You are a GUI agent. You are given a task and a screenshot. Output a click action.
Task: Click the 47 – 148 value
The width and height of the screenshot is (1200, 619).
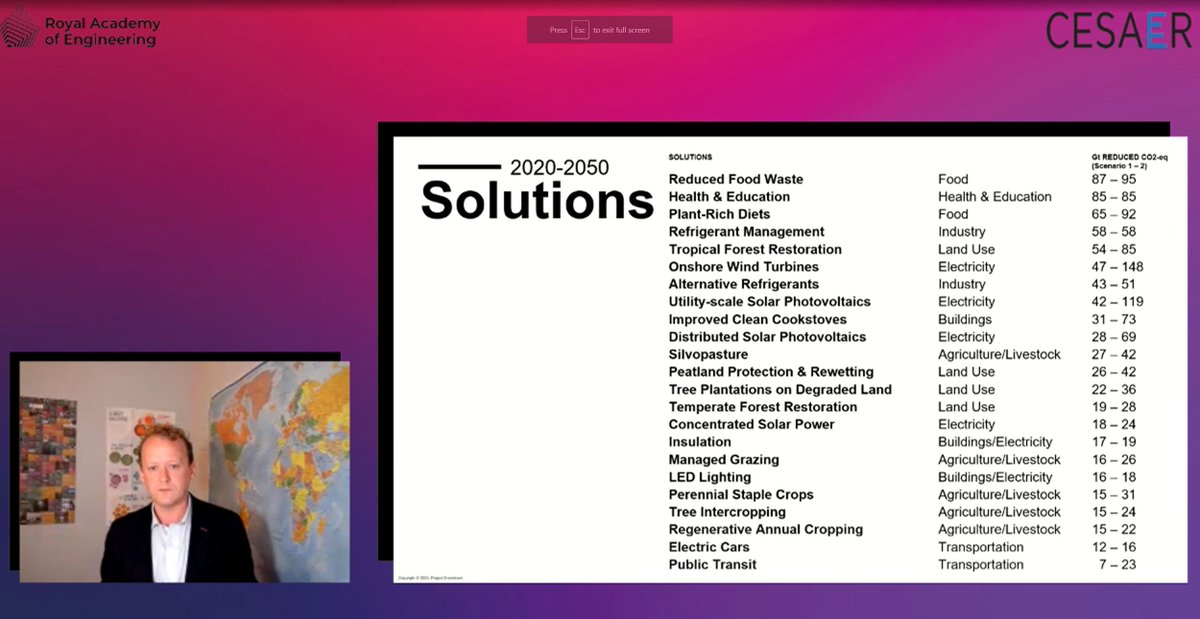[1117, 267]
